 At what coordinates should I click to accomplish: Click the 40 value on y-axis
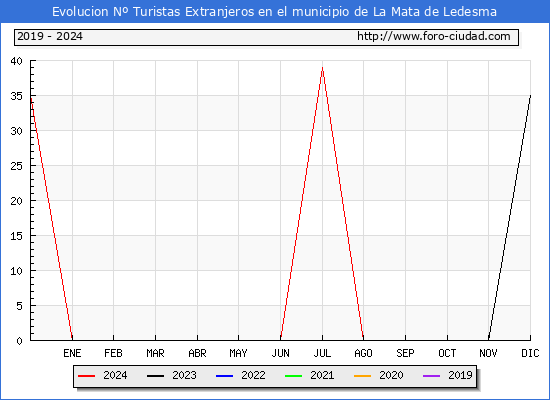click(x=16, y=61)
